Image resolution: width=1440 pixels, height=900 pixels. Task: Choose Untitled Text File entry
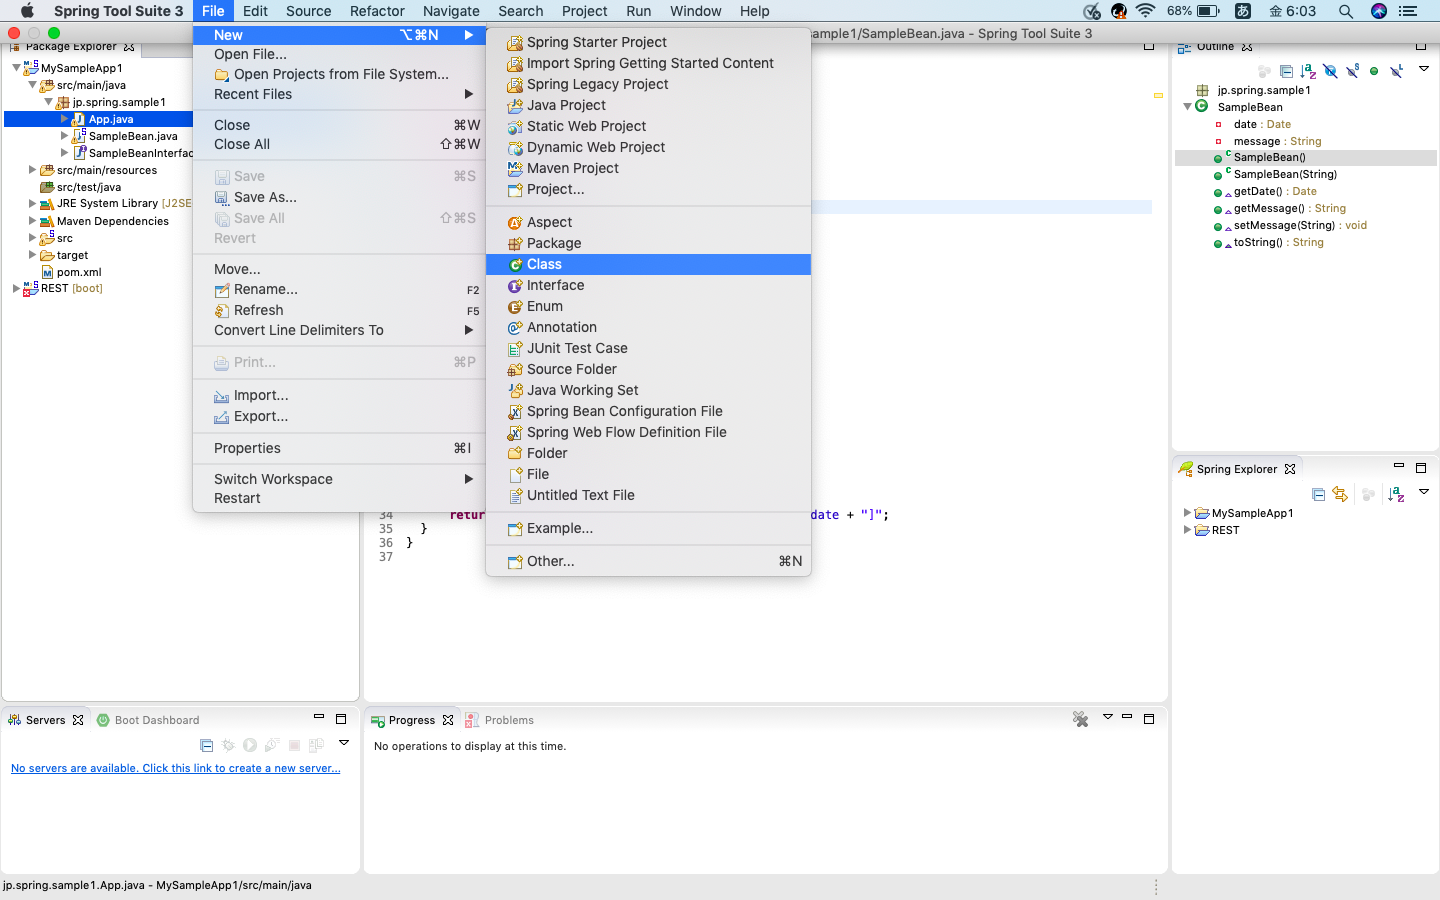point(648,495)
